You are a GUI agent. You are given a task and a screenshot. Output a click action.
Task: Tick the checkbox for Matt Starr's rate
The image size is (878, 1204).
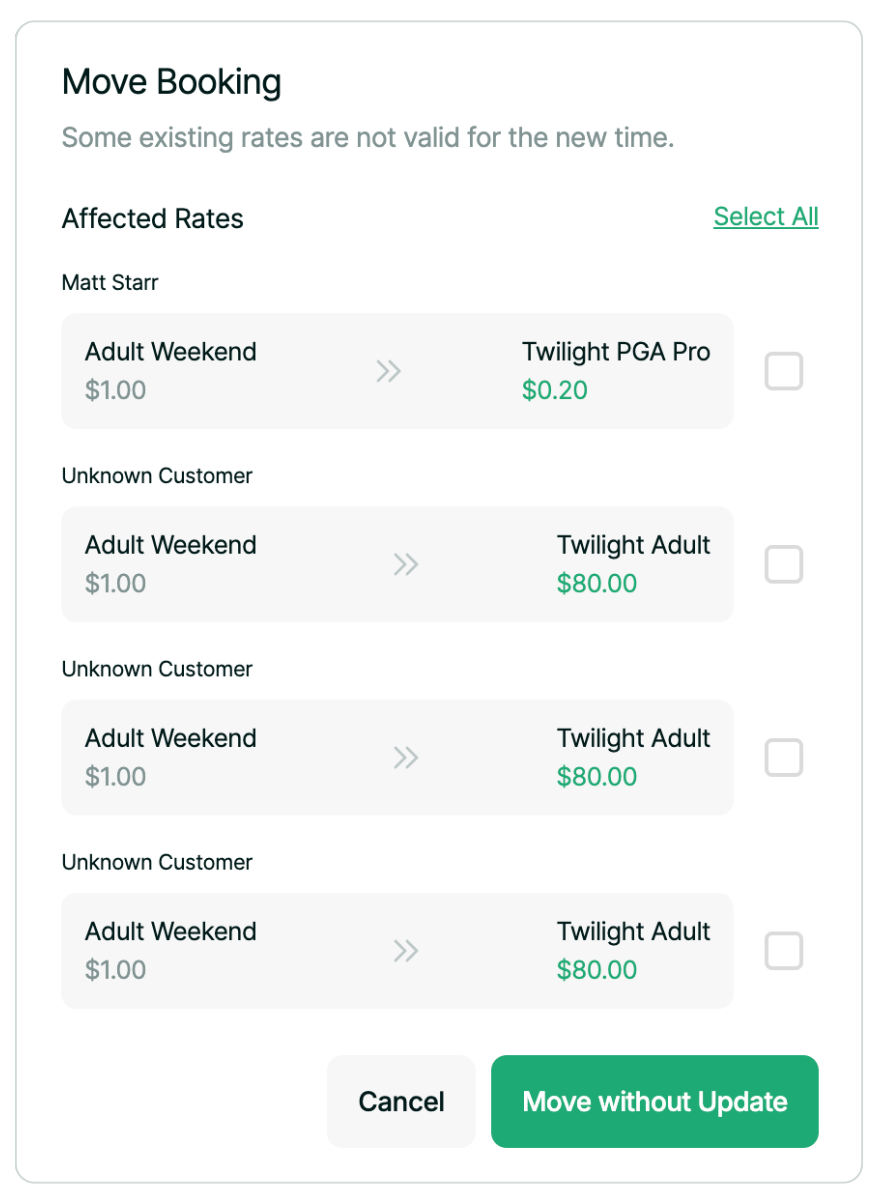coord(783,371)
